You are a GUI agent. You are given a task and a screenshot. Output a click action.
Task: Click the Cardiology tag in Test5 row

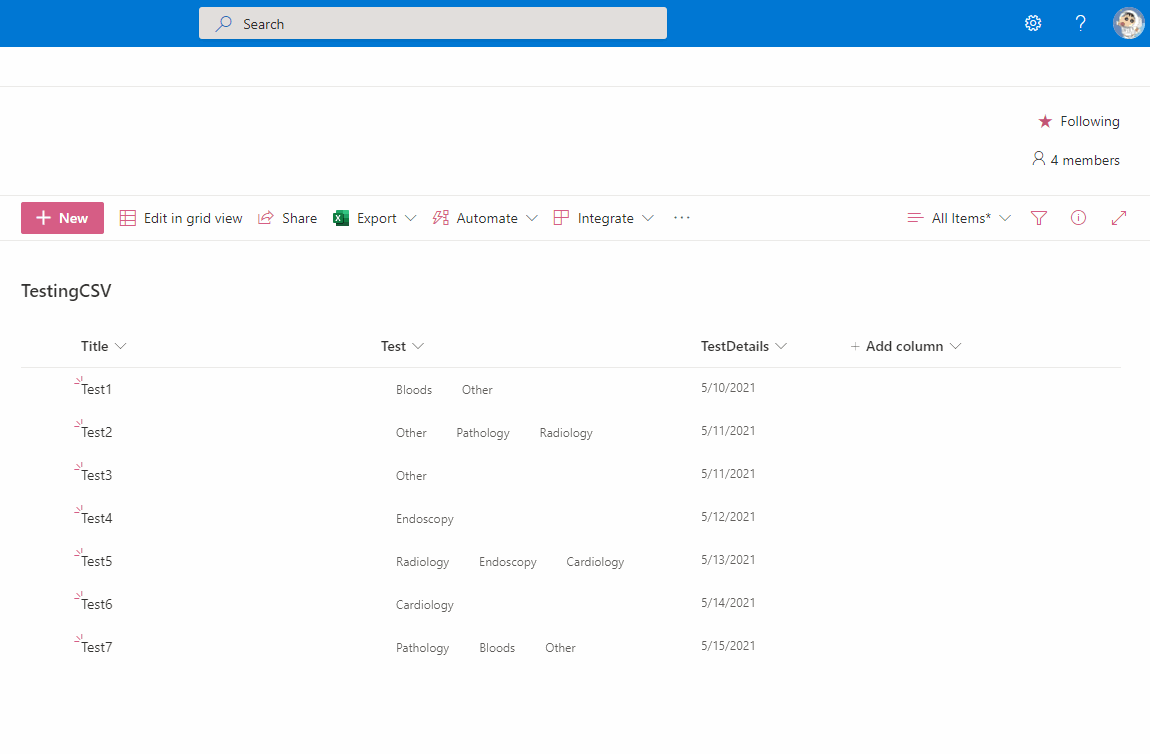[595, 562]
